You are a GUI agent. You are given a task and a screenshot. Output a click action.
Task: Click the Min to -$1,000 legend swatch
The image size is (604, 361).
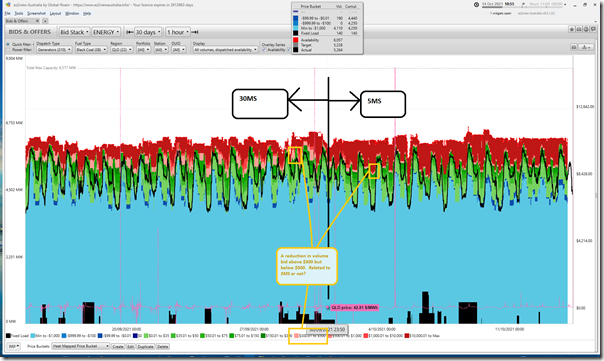tap(33, 336)
